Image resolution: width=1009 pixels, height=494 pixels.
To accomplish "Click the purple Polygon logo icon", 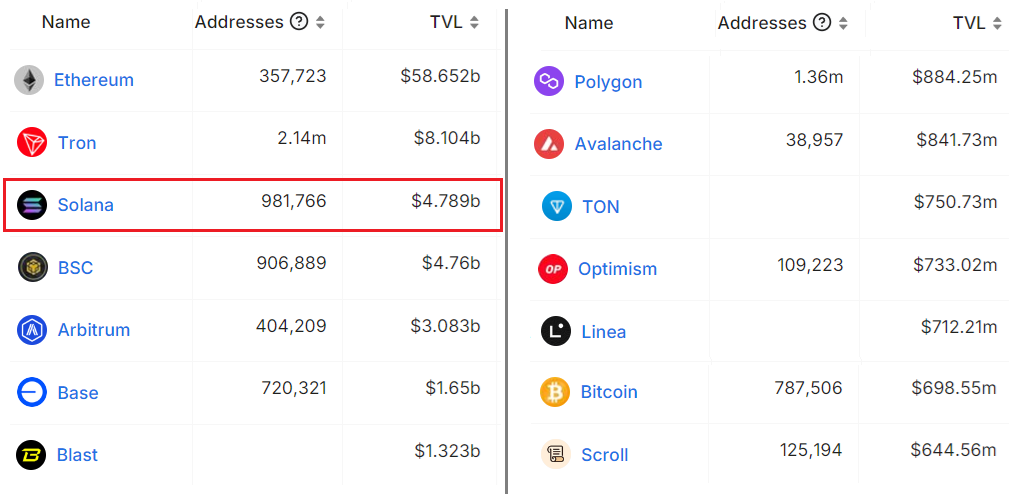I will pos(549,82).
